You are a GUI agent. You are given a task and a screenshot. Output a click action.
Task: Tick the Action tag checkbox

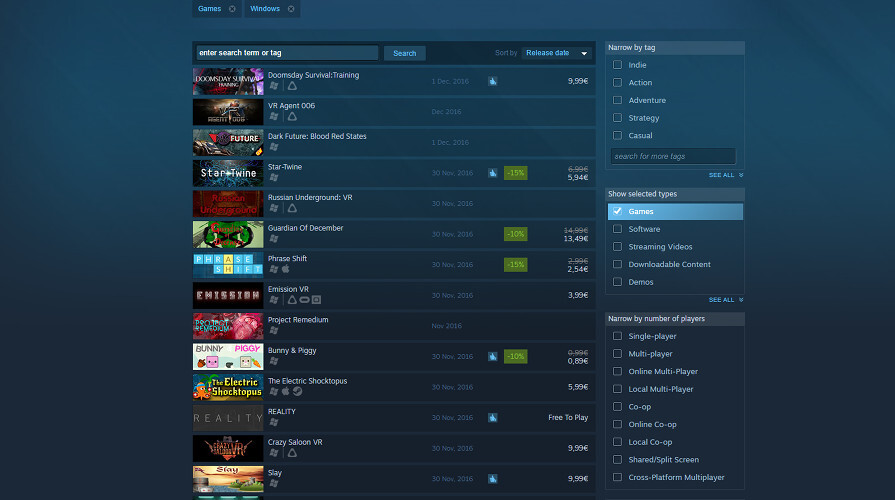[618, 83]
